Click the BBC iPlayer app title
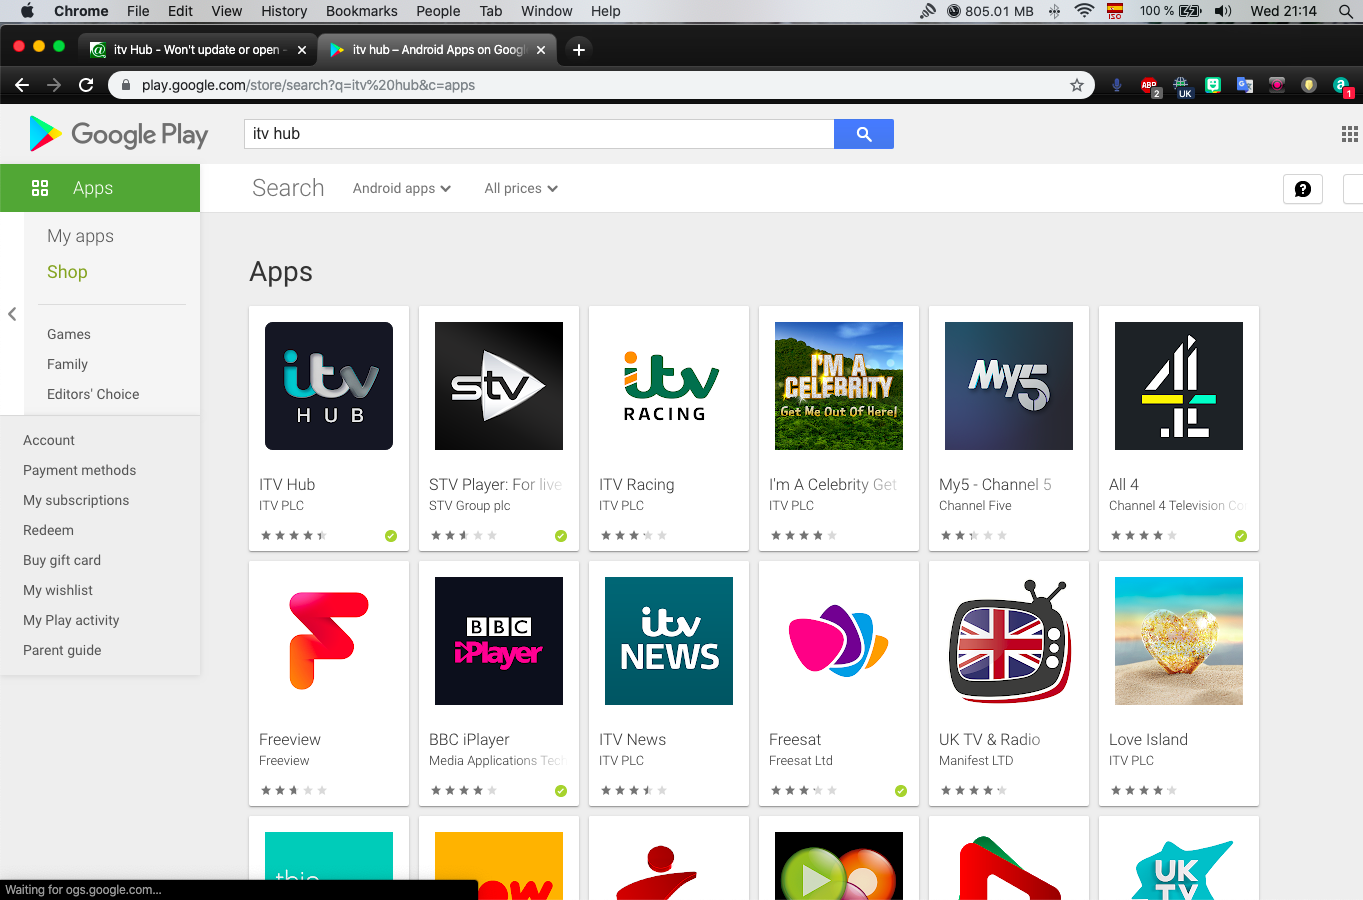The height and width of the screenshot is (900, 1363). [469, 740]
